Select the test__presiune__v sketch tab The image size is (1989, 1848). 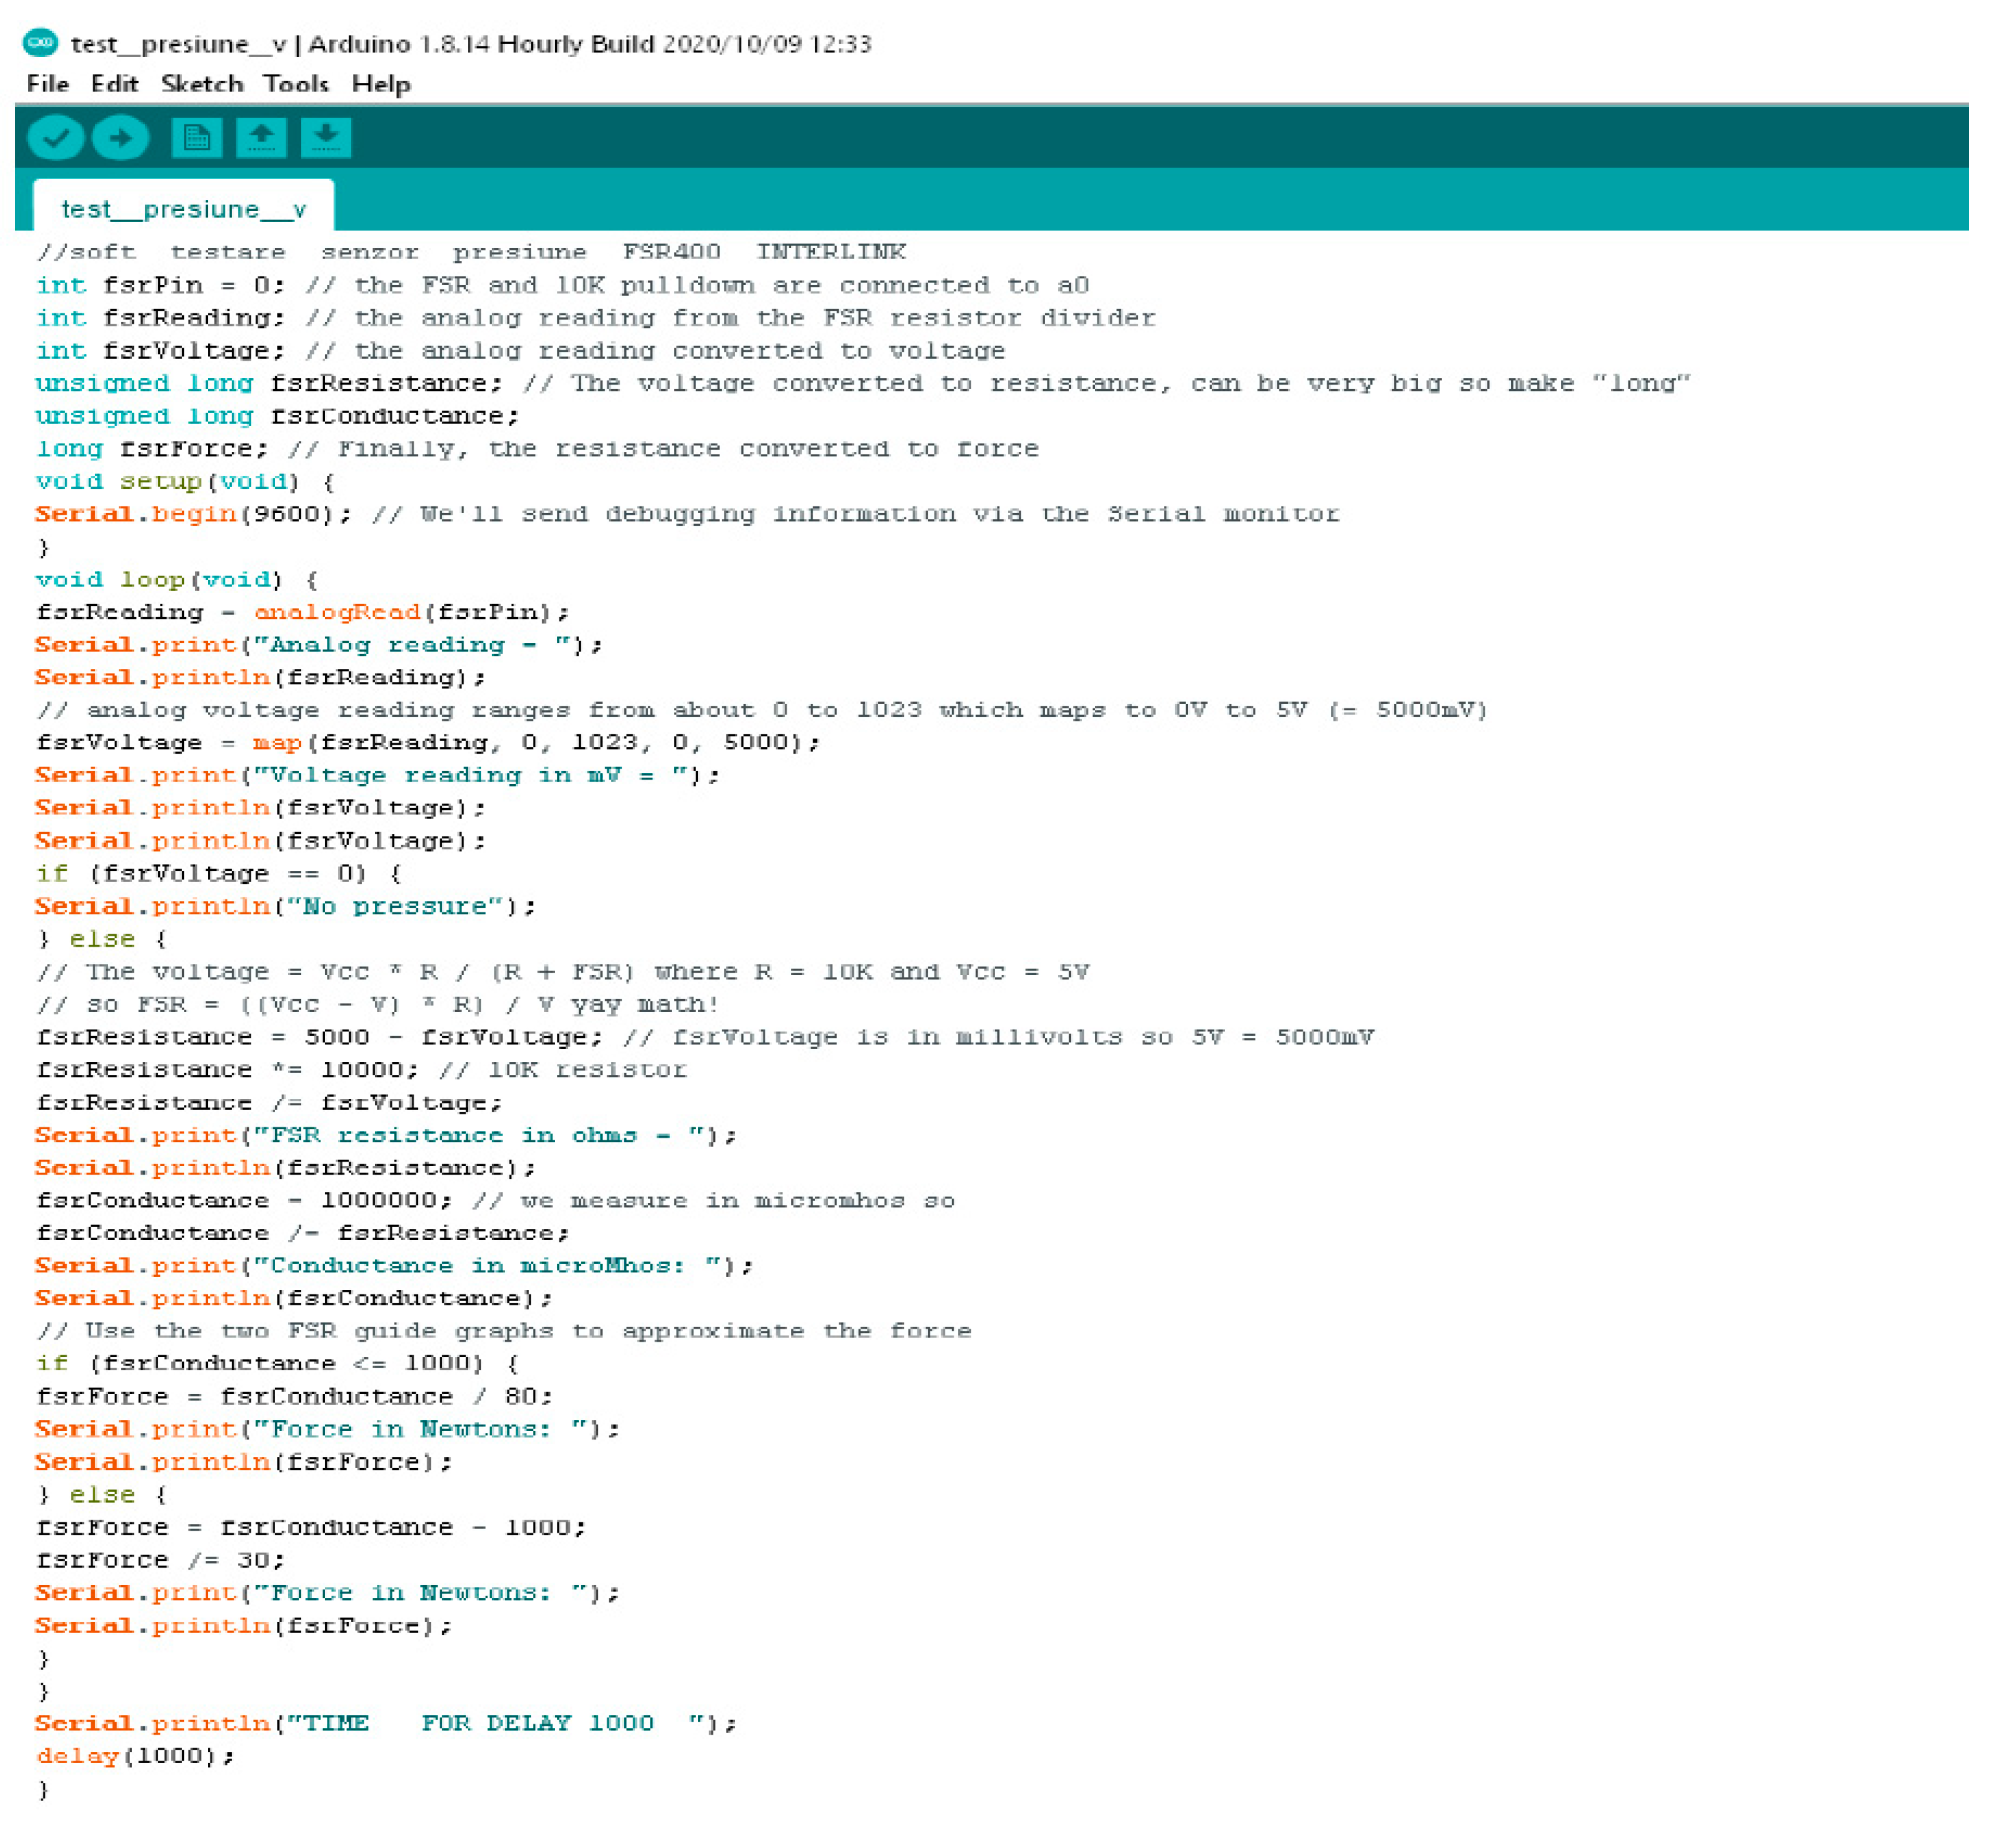coord(183,209)
